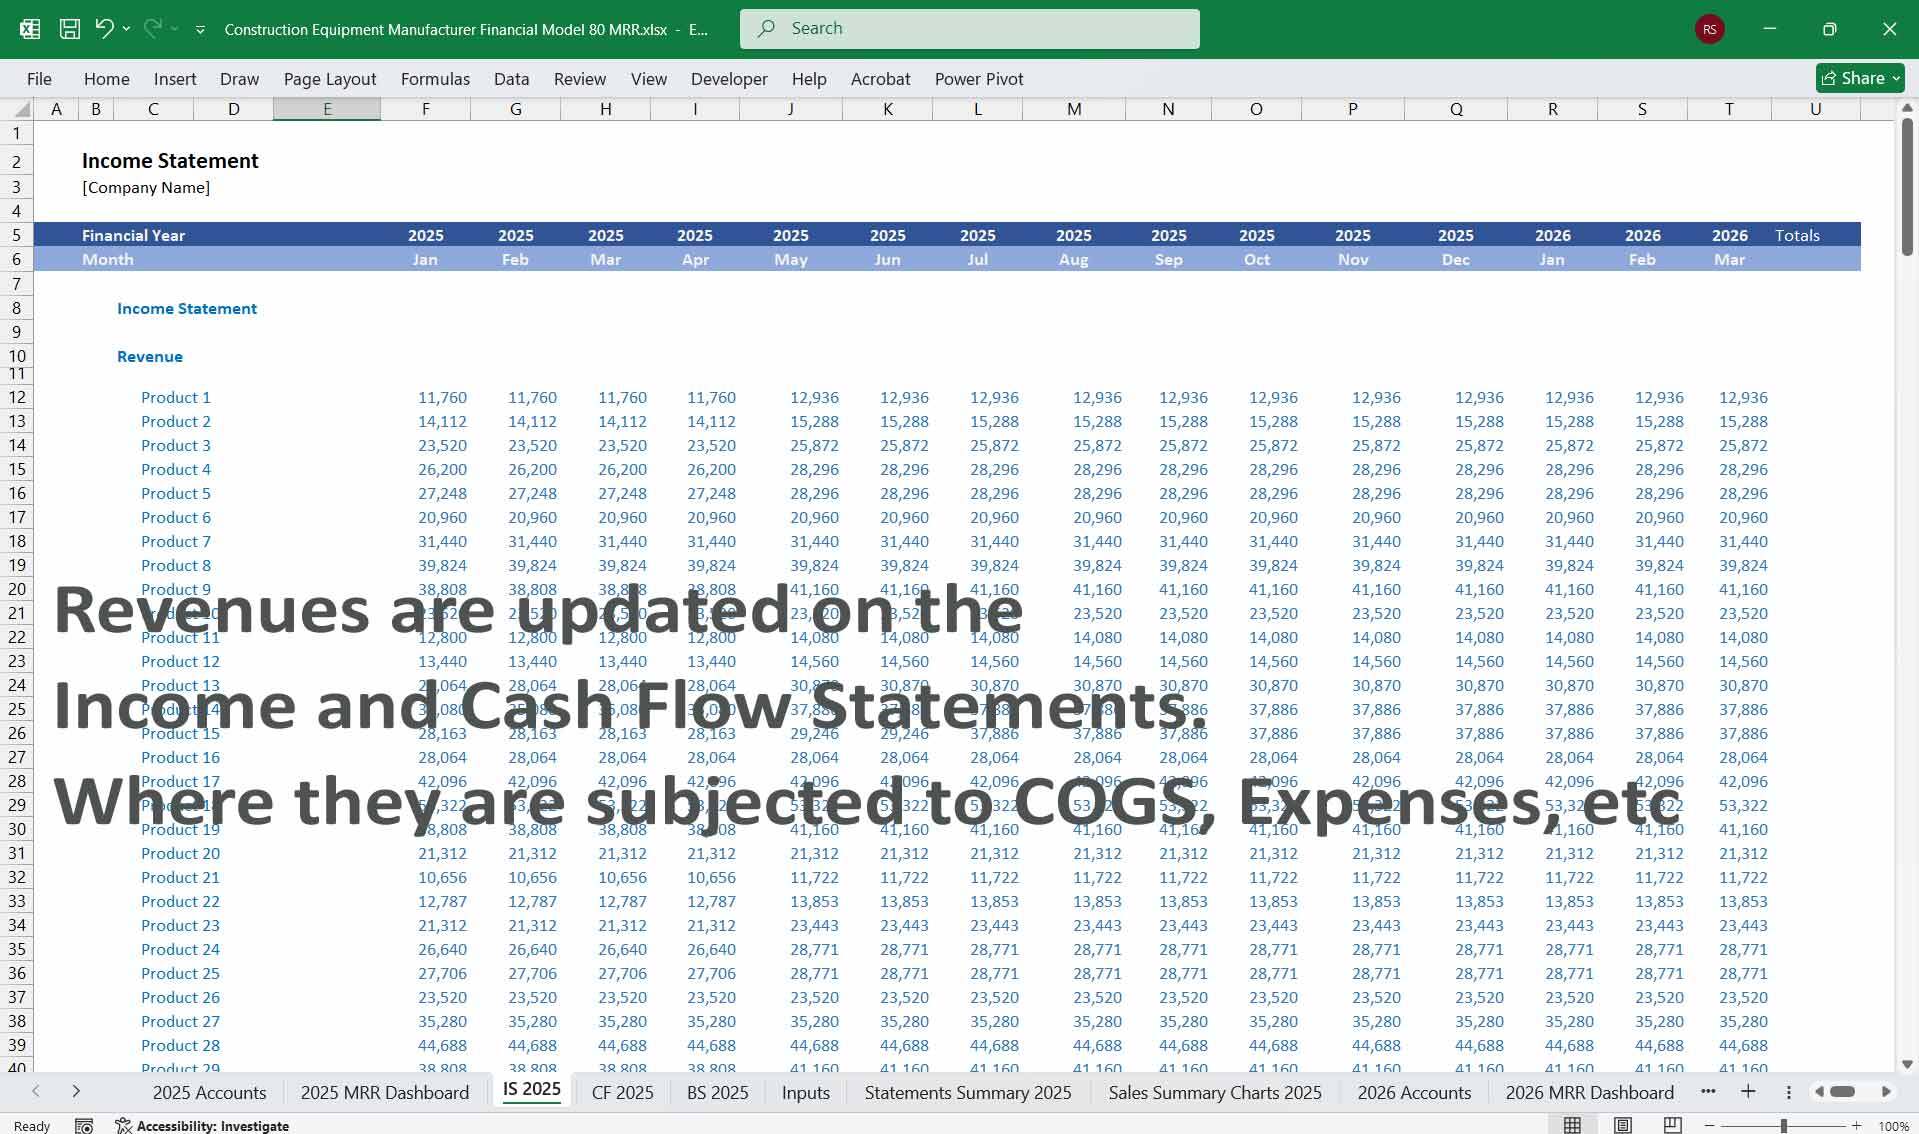Switch to 2025 Accounts sheet
Screen dimensions: 1919x1134
209,1092
